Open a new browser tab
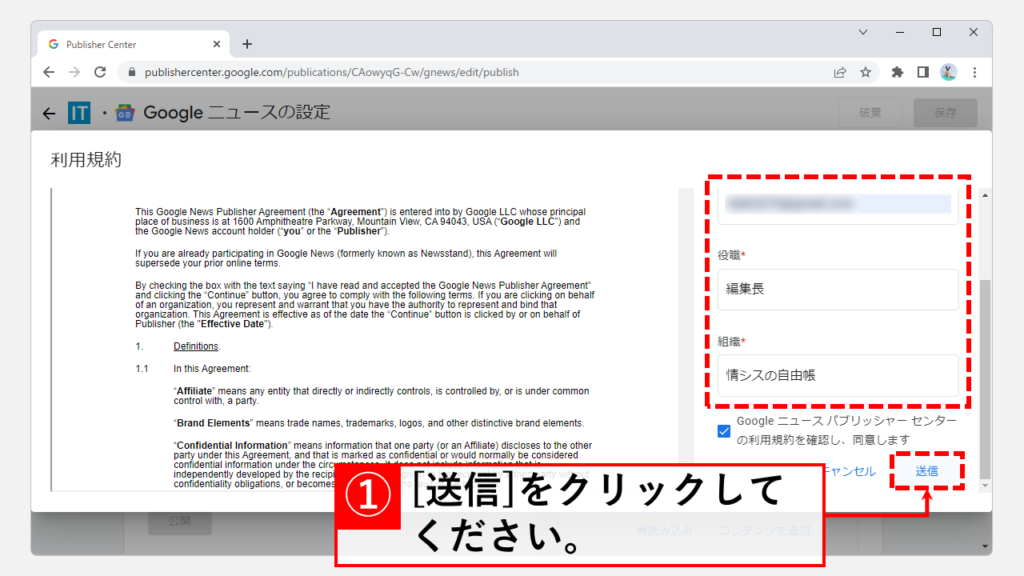This screenshot has height=576, width=1024. (x=247, y=44)
